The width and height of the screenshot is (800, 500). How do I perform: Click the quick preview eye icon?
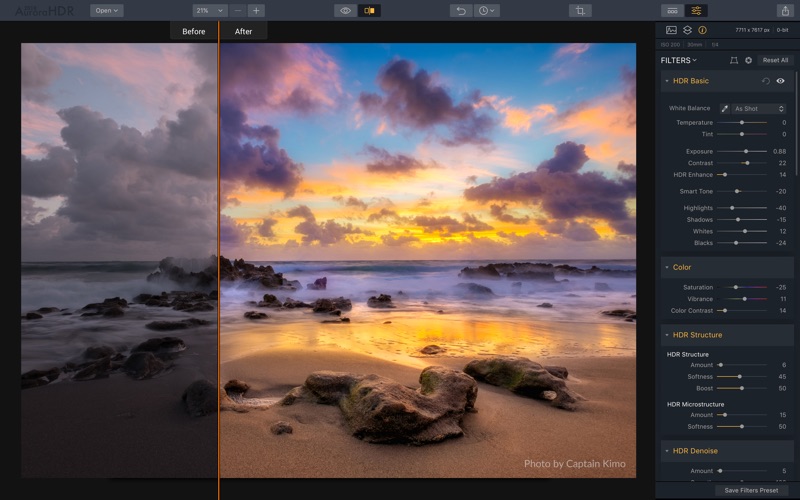pos(346,11)
